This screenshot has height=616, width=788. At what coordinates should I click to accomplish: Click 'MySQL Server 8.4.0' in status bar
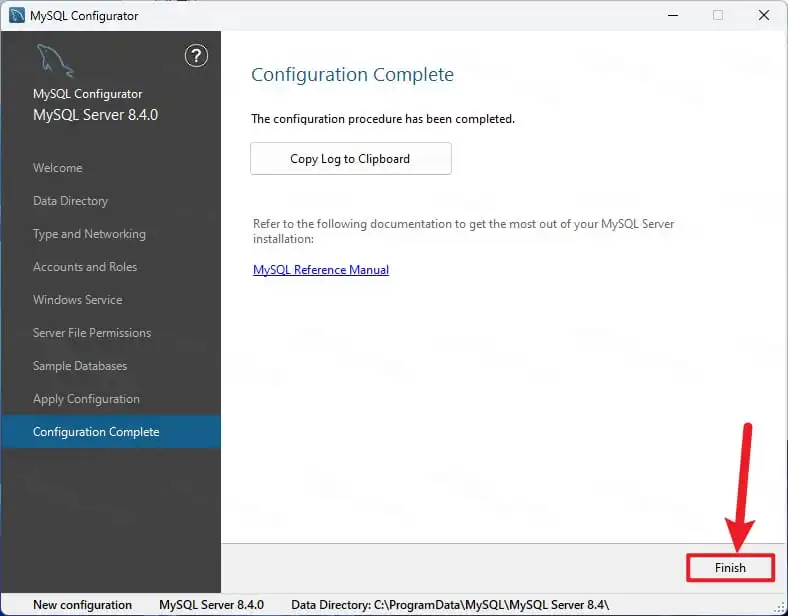211,605
